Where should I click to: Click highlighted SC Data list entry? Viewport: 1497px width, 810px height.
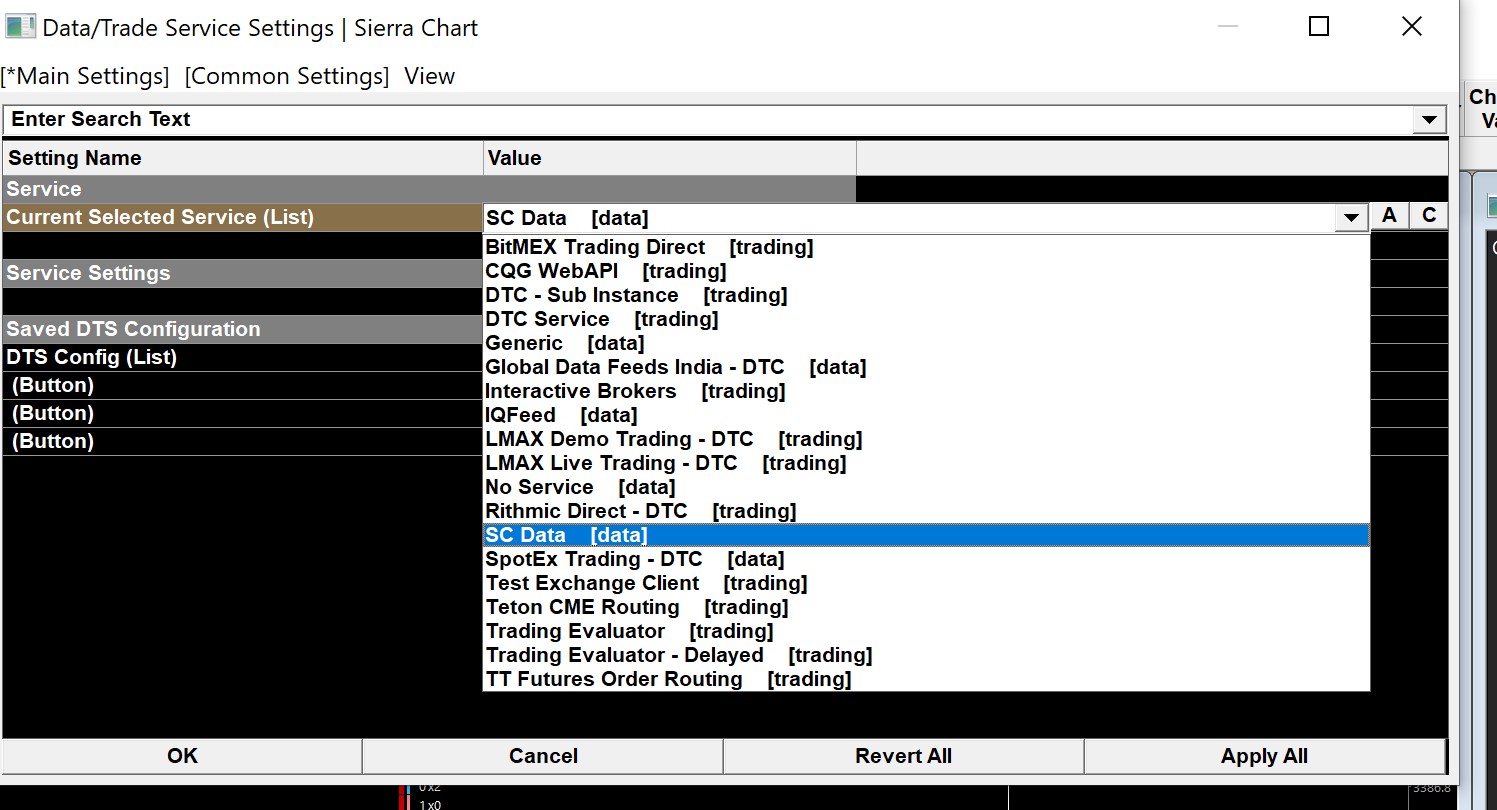[x=926, y=535]
